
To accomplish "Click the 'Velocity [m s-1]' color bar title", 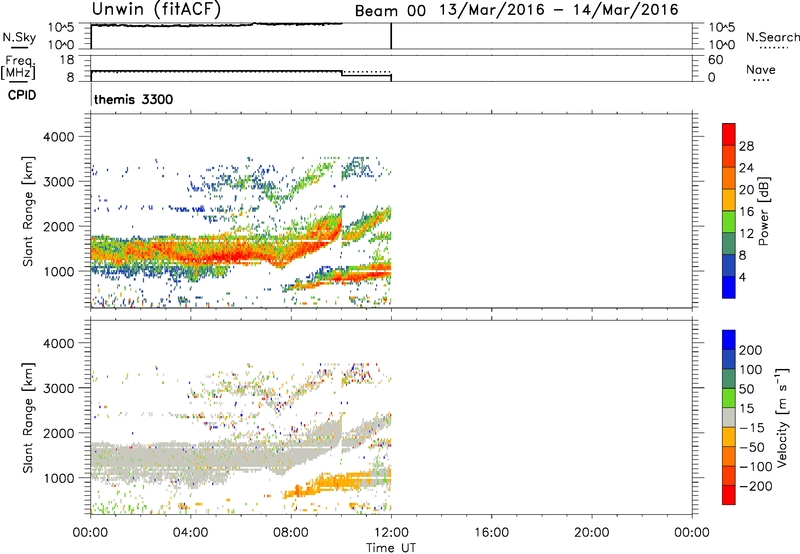I will coord(782,417).
